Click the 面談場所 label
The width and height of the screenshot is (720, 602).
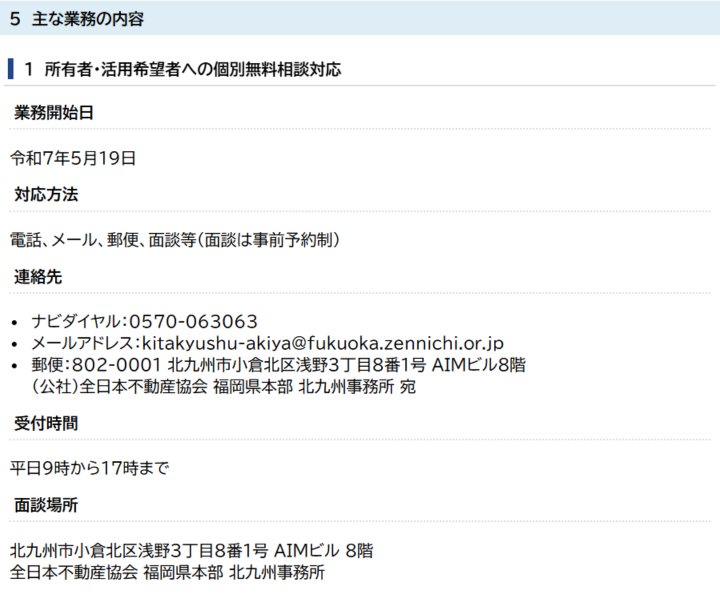46,505
